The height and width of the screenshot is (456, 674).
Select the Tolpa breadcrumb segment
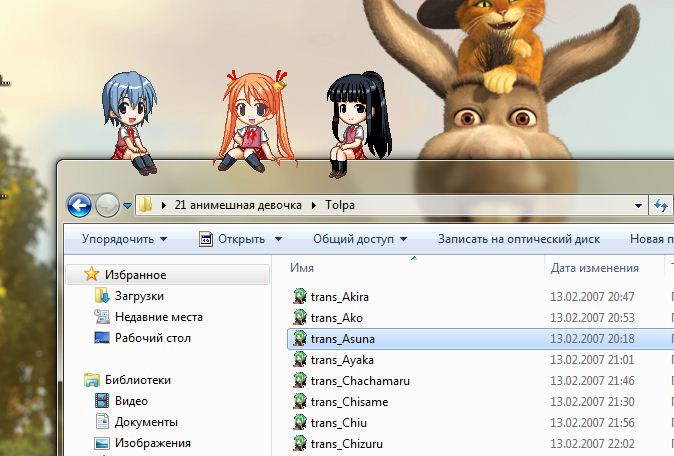[340, 205]
